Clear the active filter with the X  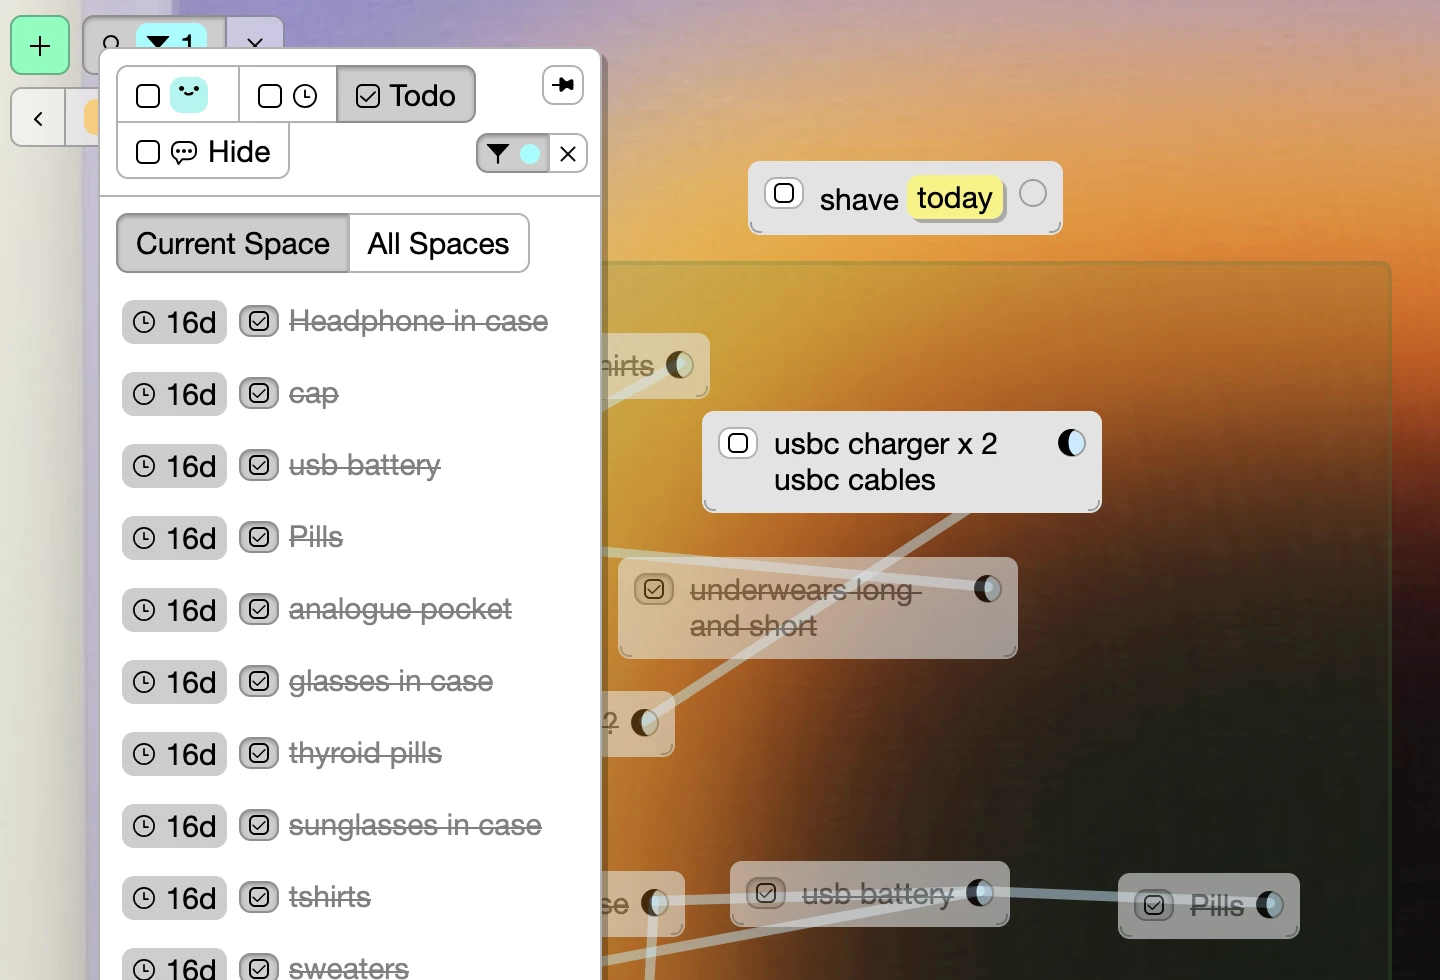[568, 154]
